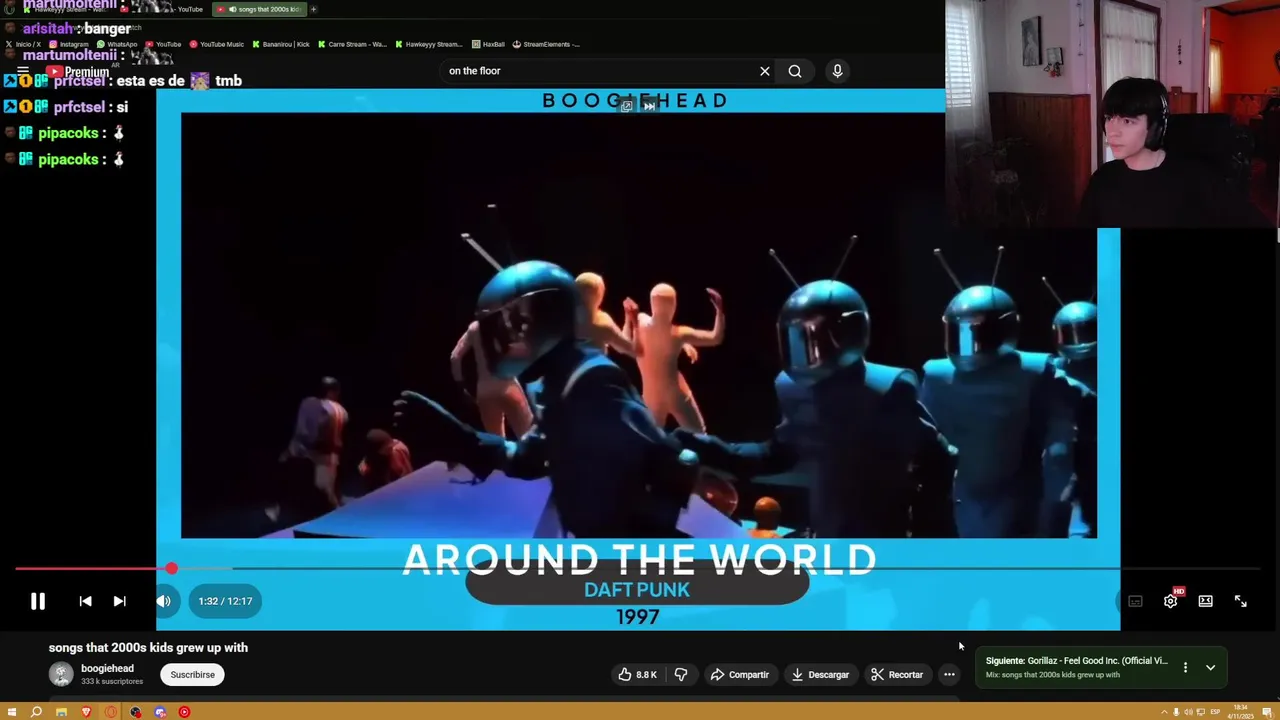This screenshot has width=1280, height=720.
Task: Open YouTube Music taskbar app icon
Action: click(184, 712)
